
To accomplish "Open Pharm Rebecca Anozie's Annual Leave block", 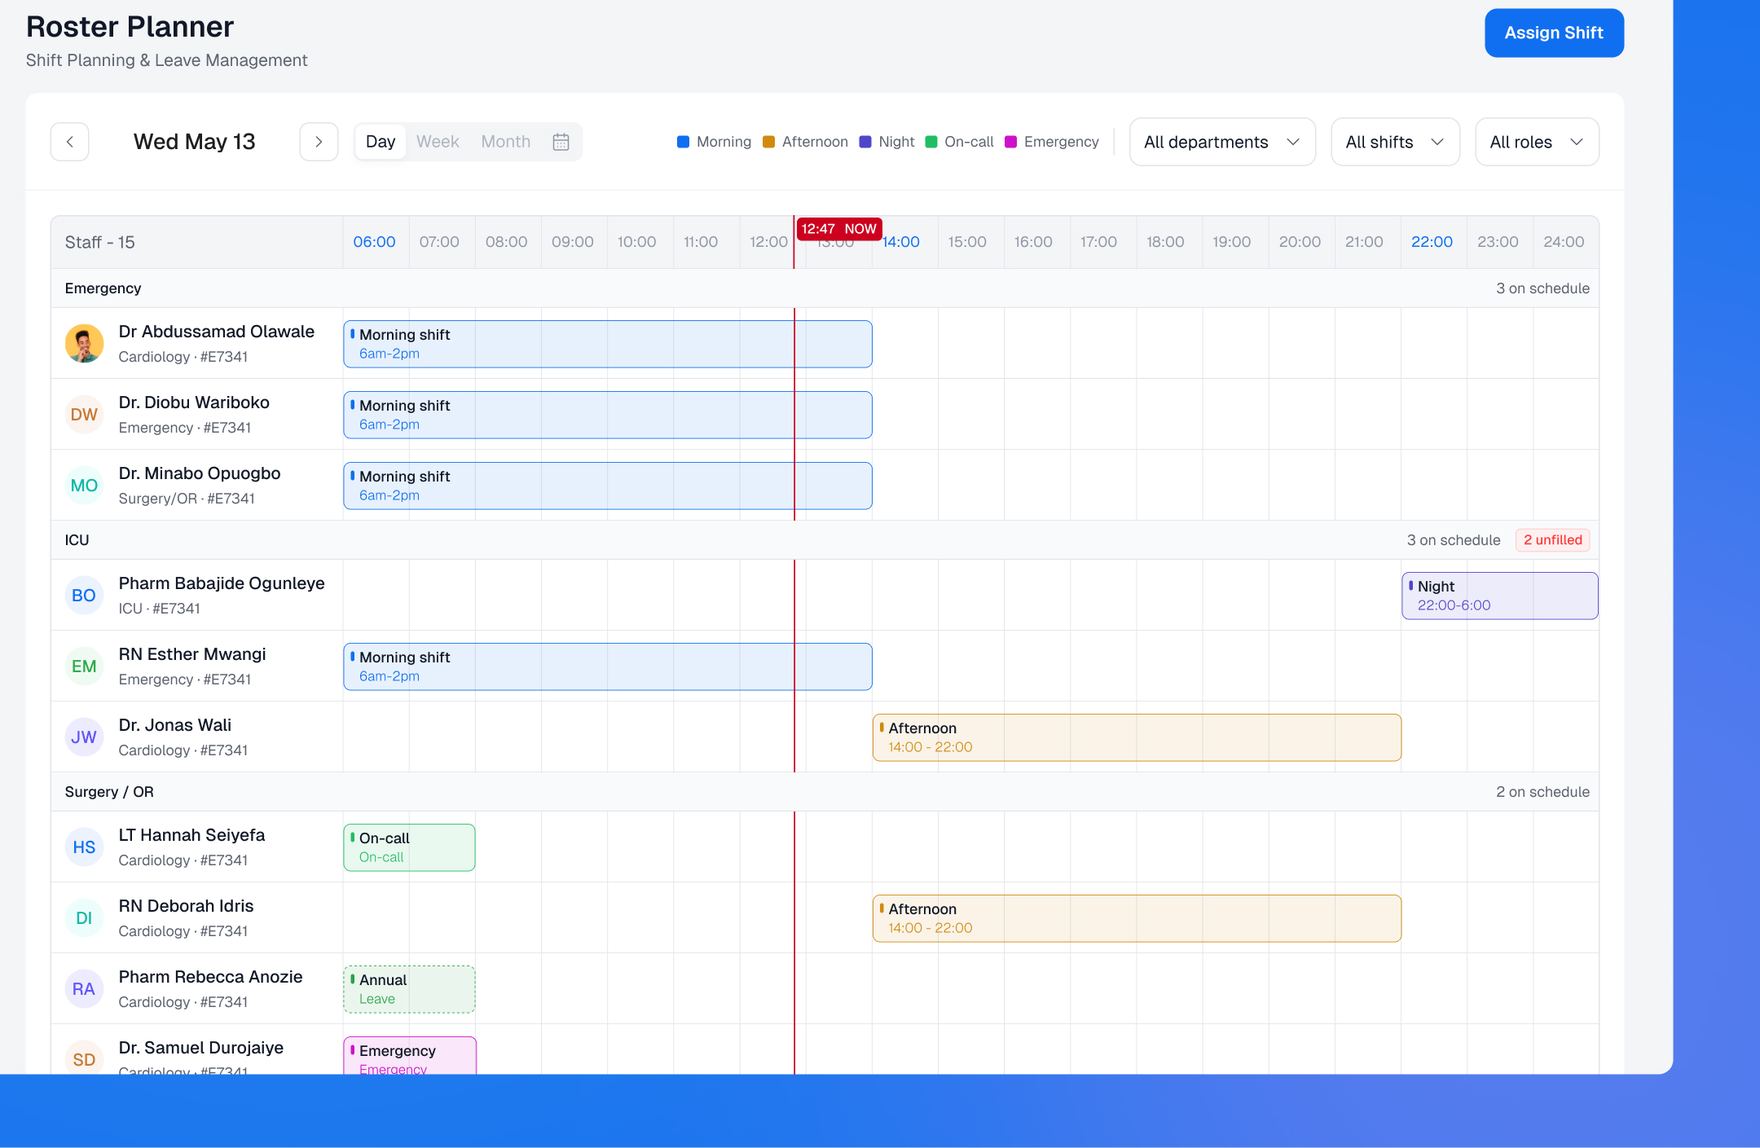I will click(409, 990).
